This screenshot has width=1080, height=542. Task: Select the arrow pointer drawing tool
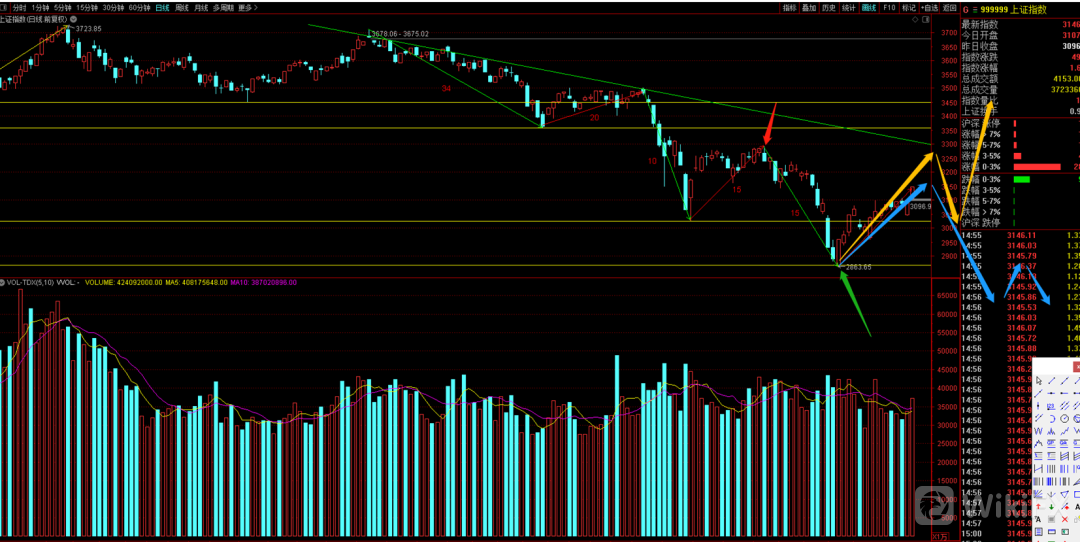[1041, 381]
